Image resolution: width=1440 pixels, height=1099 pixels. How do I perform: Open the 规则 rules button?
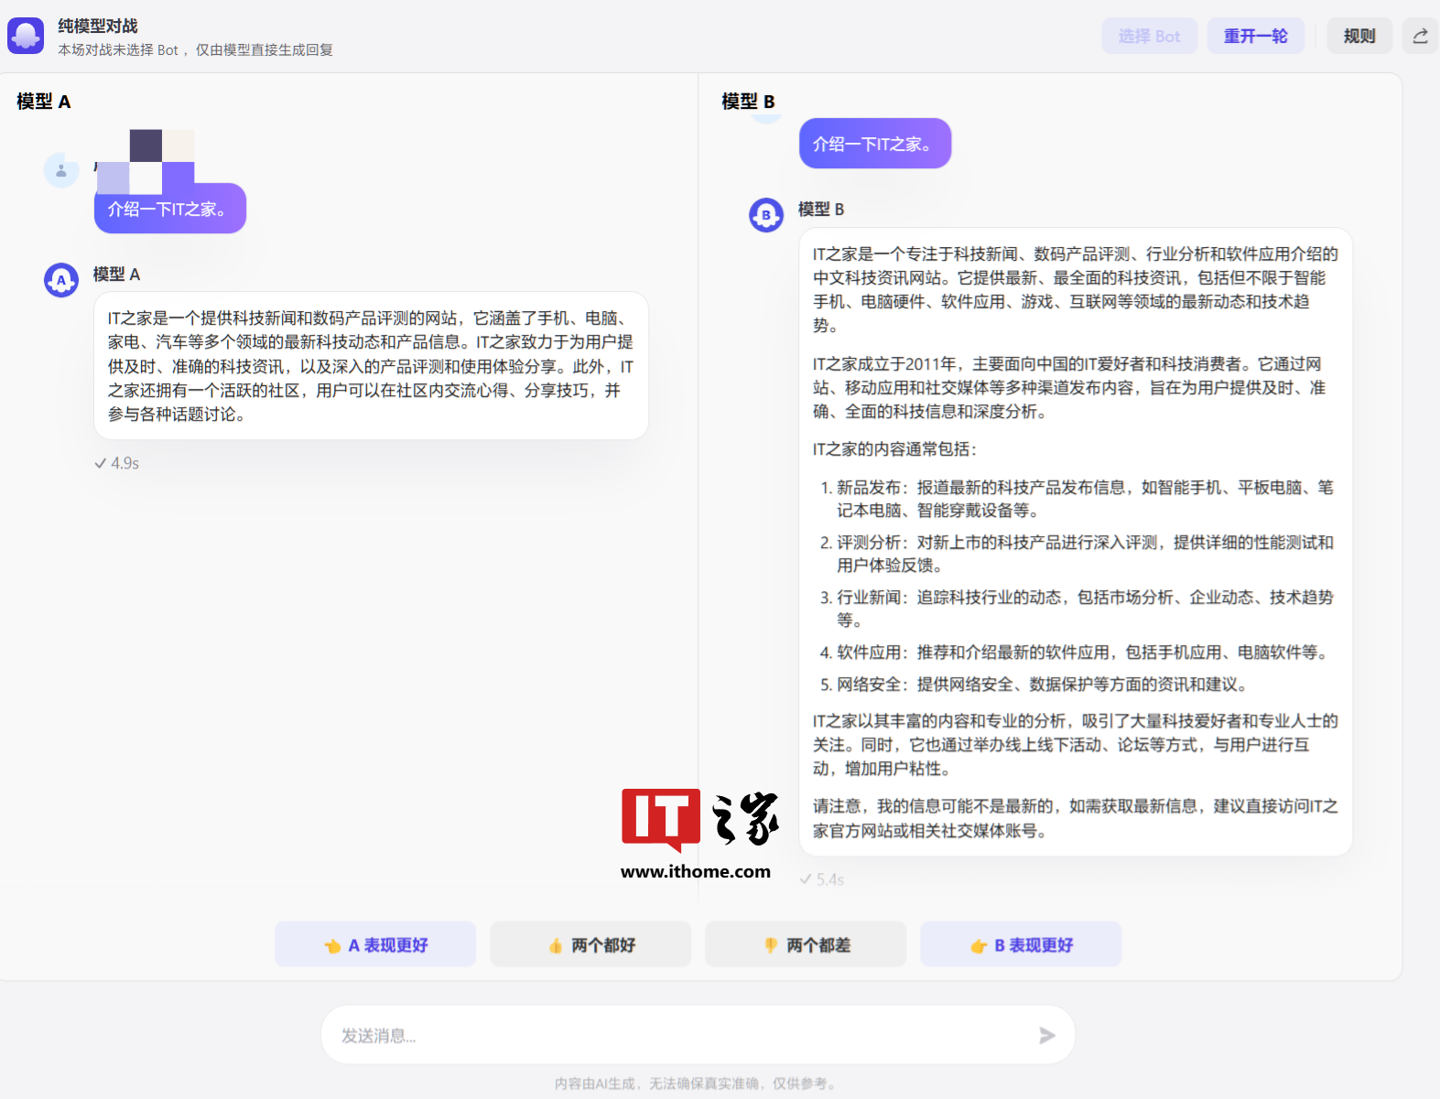(x=1360, y=36)
